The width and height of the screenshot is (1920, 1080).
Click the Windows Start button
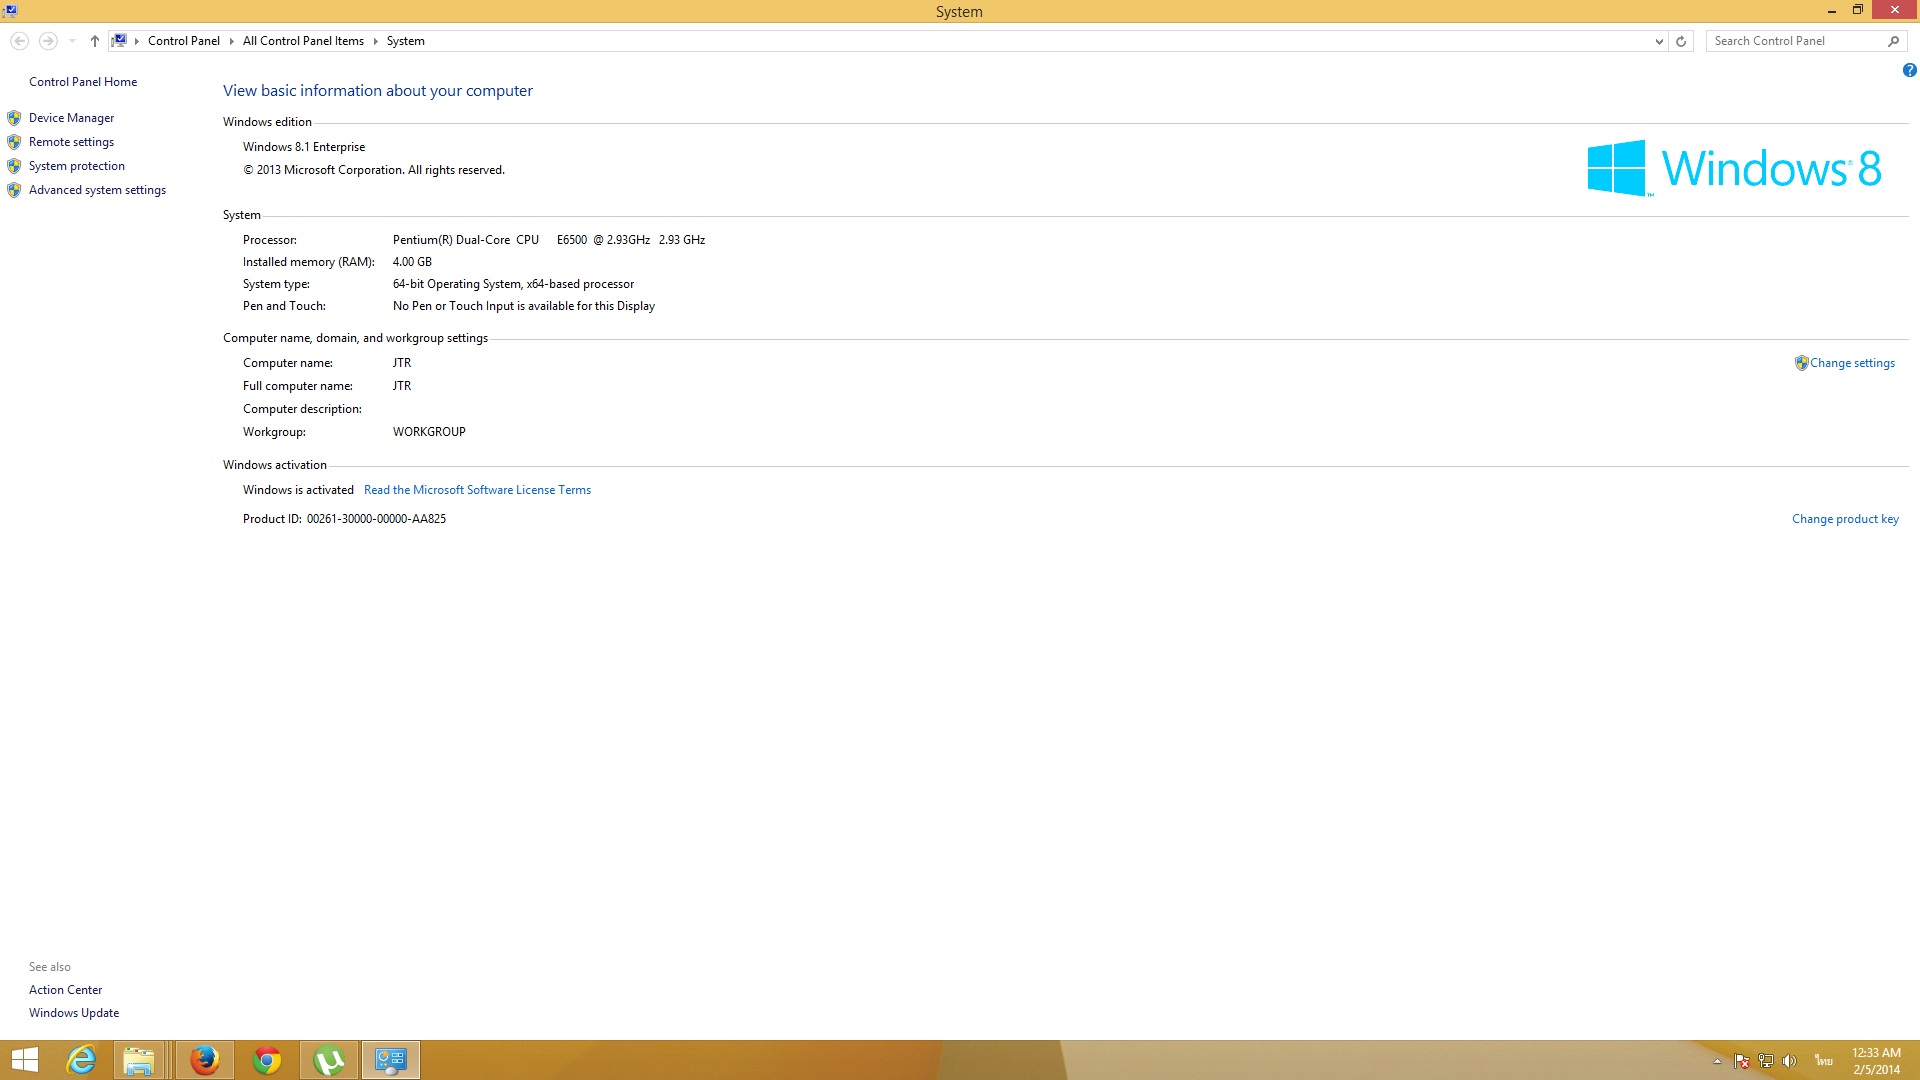pos(24,1060)
